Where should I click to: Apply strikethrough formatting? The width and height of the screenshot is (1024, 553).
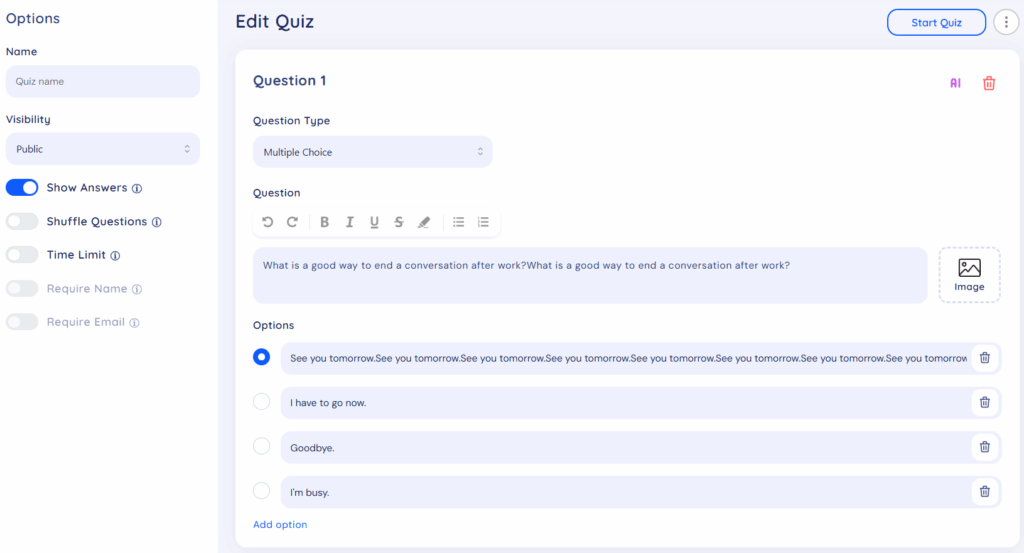tap(398, 222)
